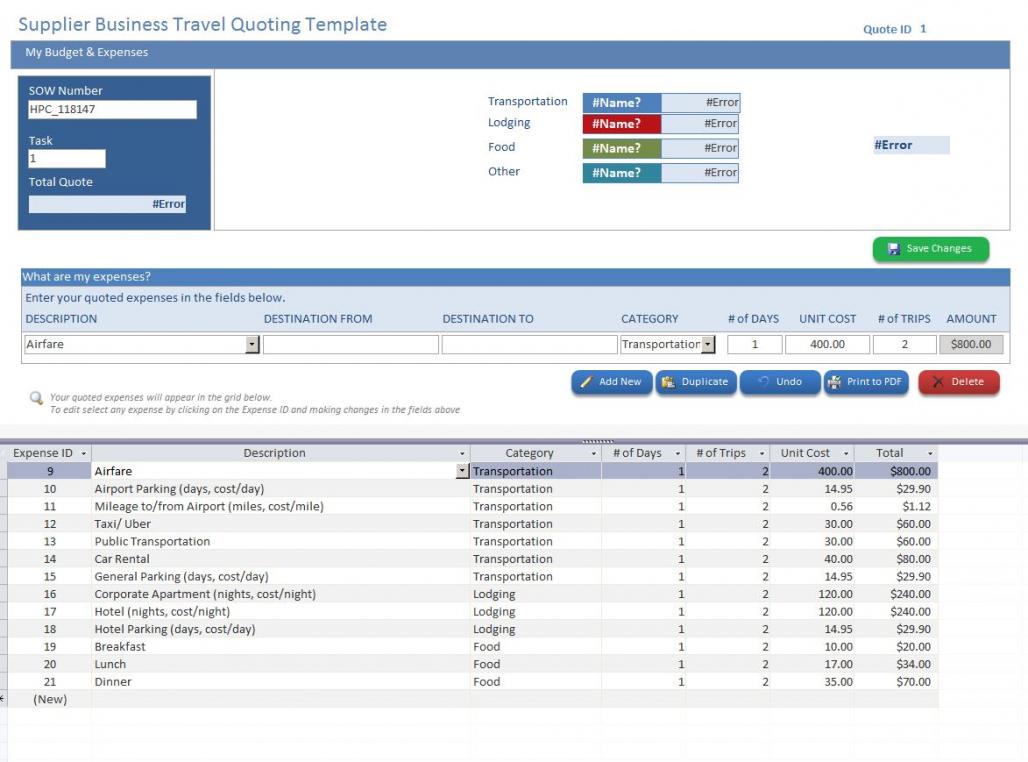
Task: Click the green Food #Name? box
Action: [x=622, y=148]
